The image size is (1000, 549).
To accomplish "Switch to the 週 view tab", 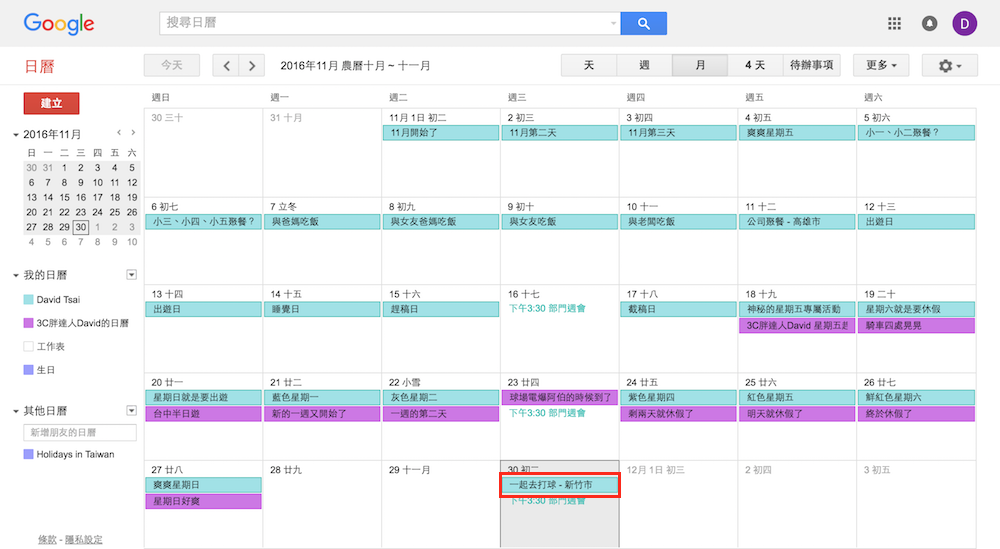I will coord(644,65).
